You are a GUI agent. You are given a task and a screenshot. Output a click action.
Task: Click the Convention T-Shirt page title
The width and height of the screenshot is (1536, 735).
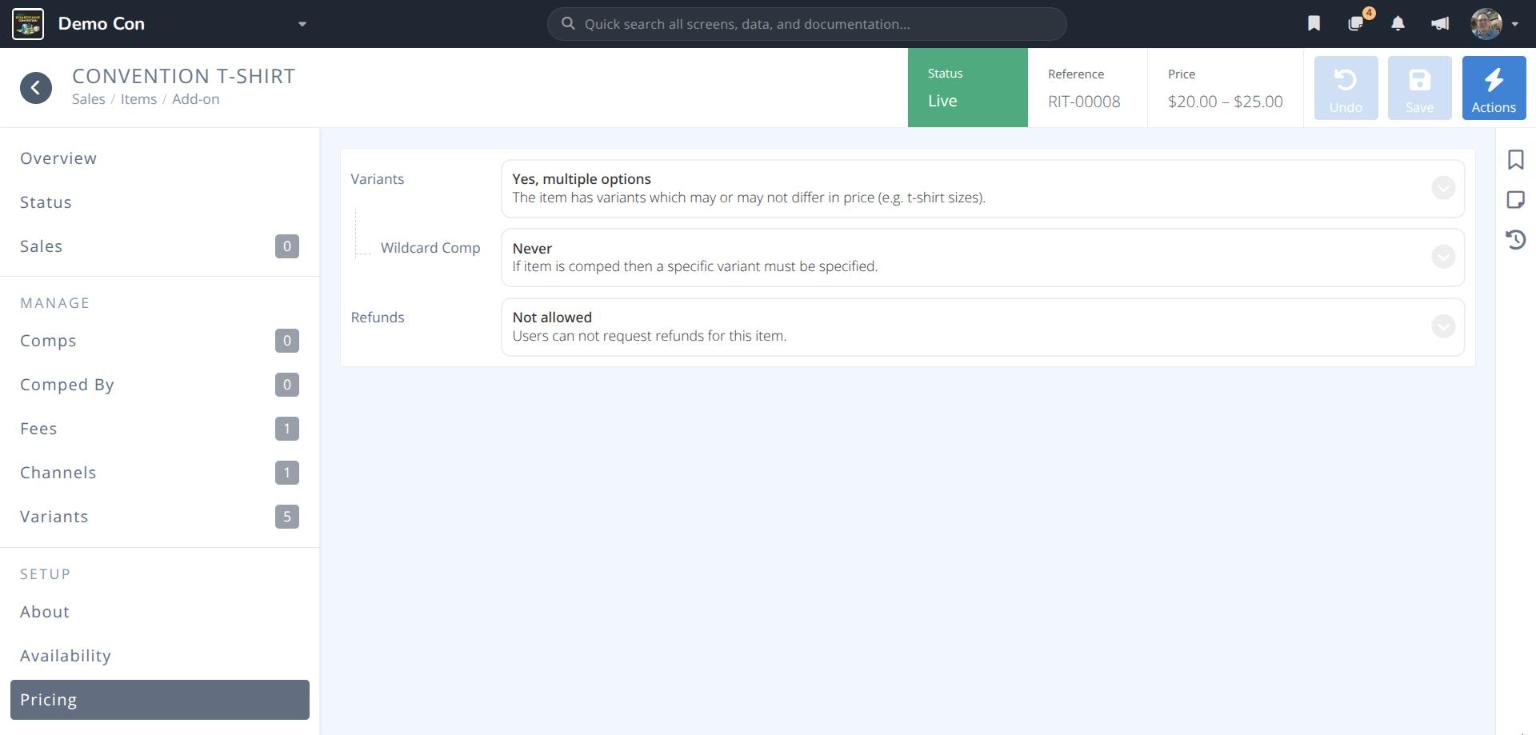tap(184, 76)
